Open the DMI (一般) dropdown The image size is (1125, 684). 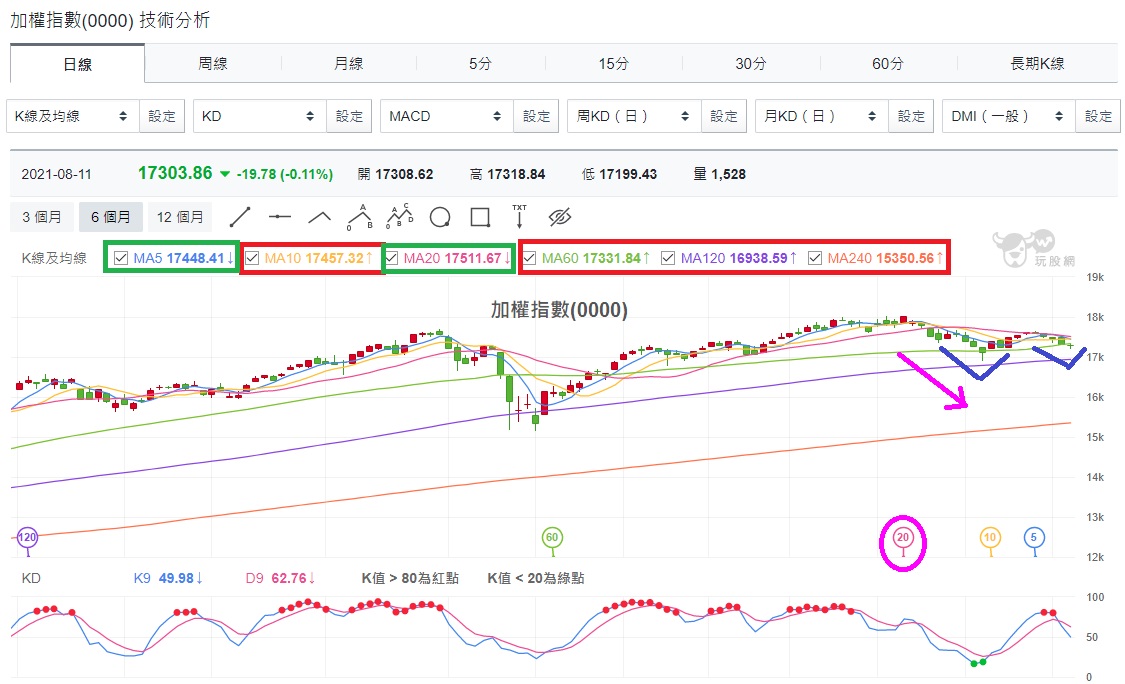coord(1009,116)
